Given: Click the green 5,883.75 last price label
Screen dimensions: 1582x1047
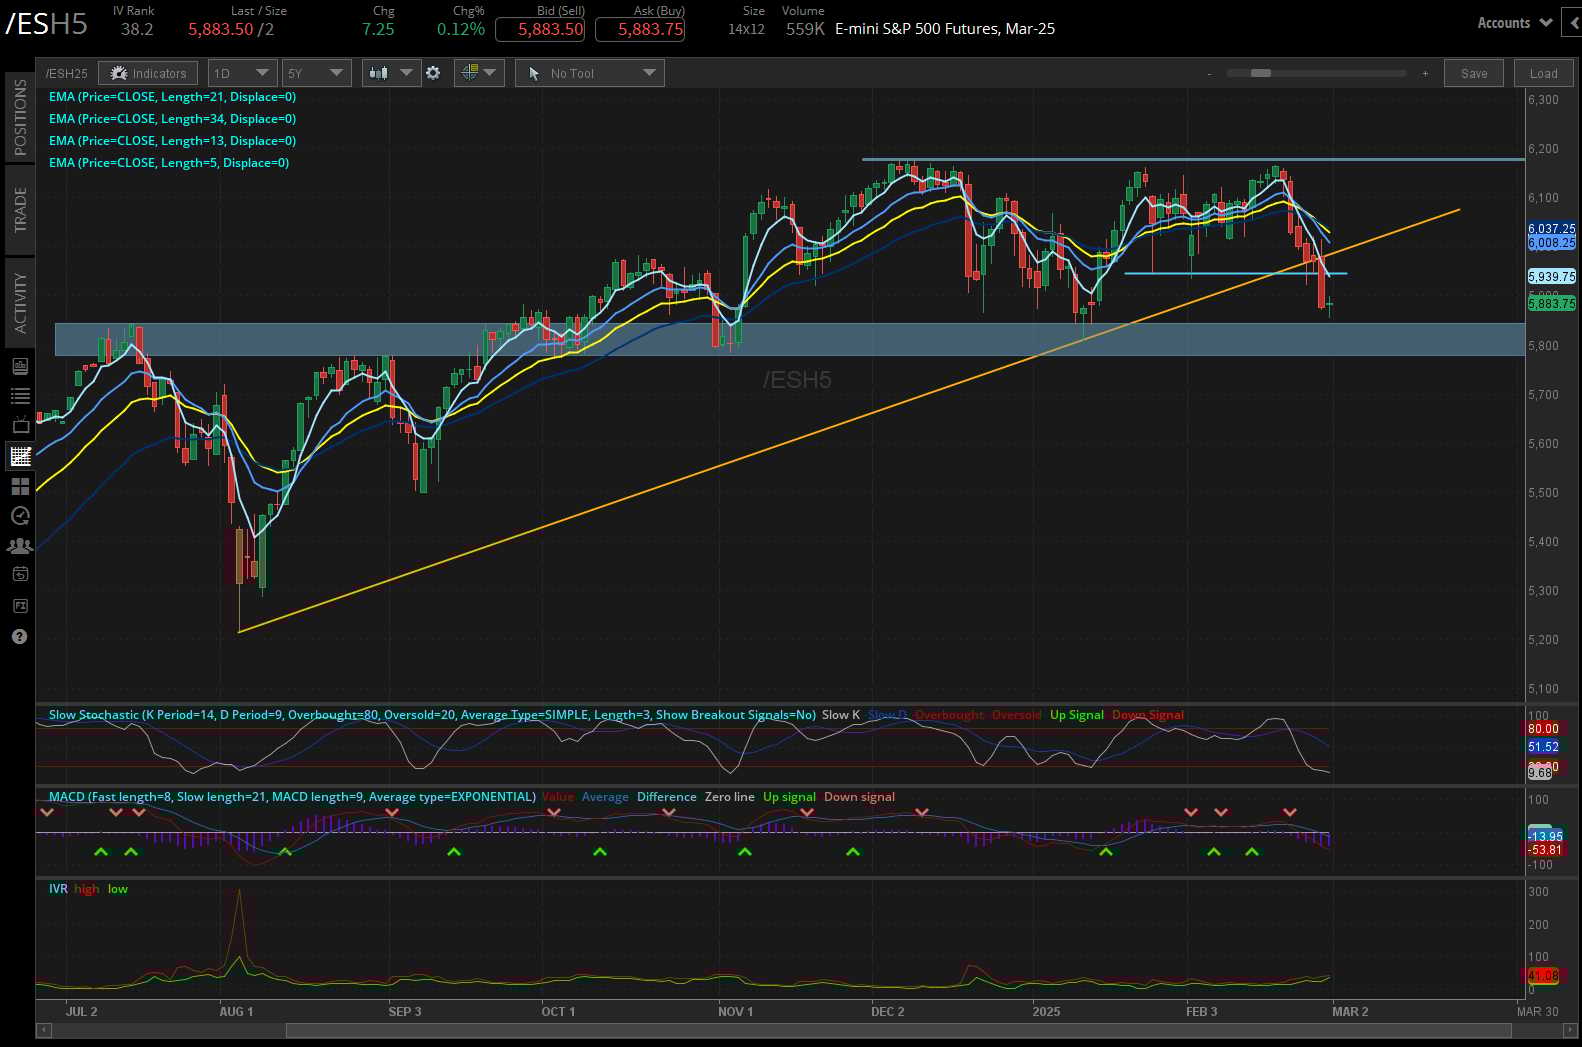Looking at the screenshot, I should 1551,303.
